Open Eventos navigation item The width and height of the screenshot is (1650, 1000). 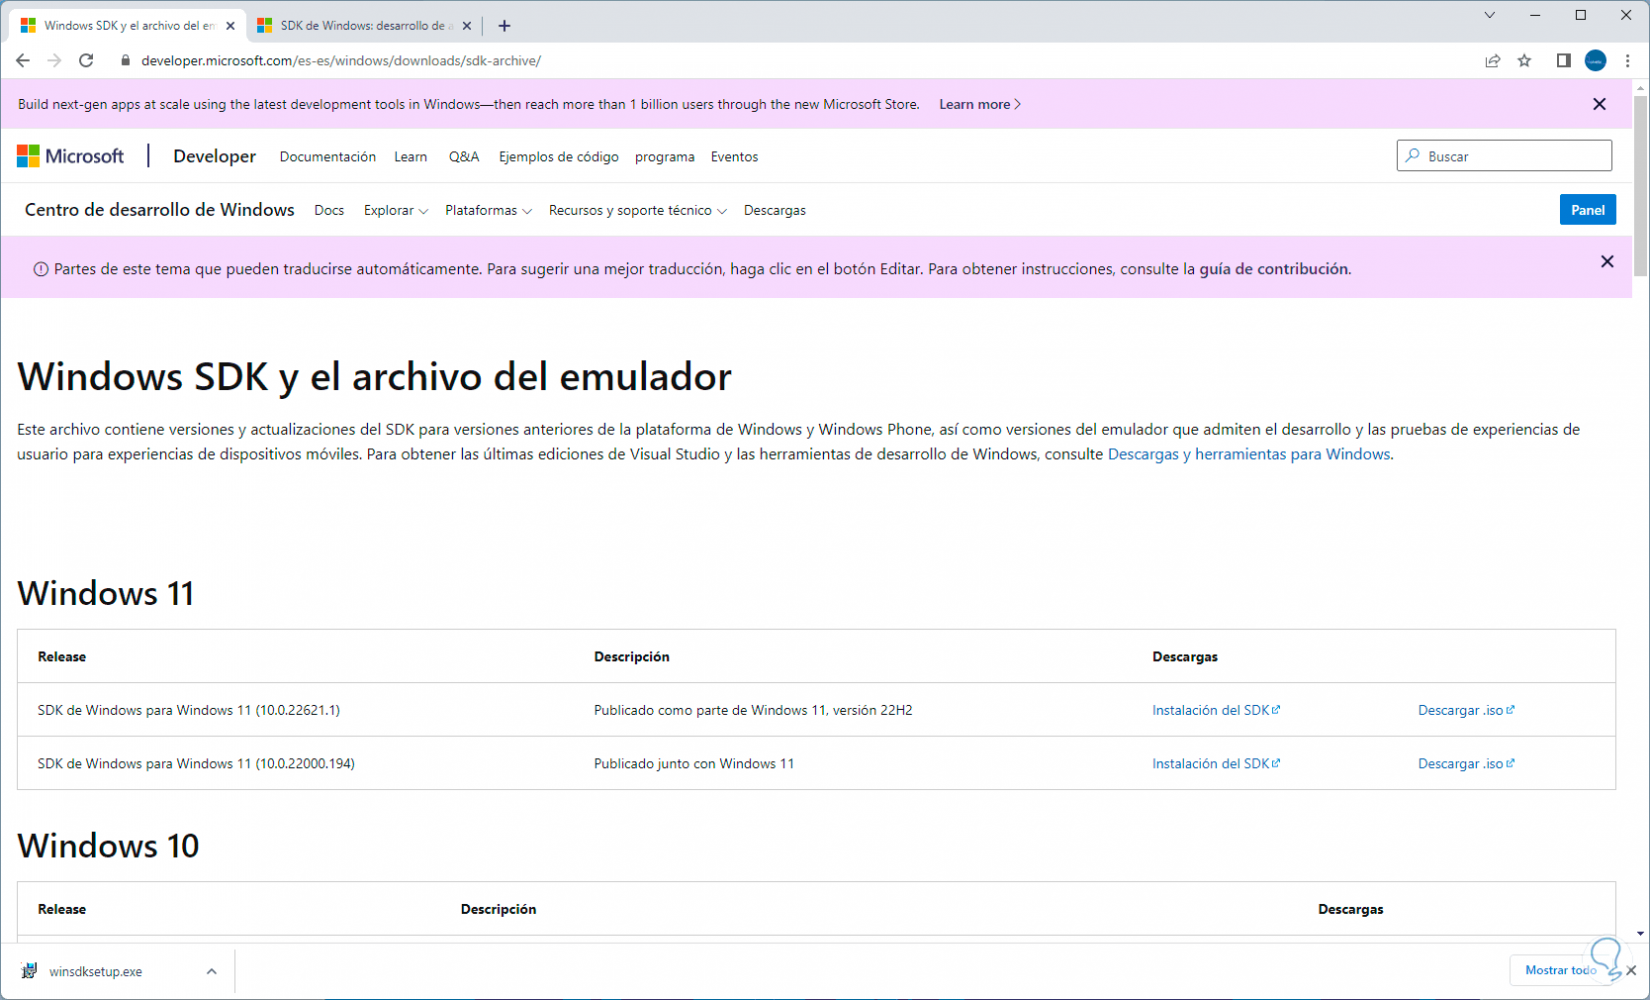point(734,157)
